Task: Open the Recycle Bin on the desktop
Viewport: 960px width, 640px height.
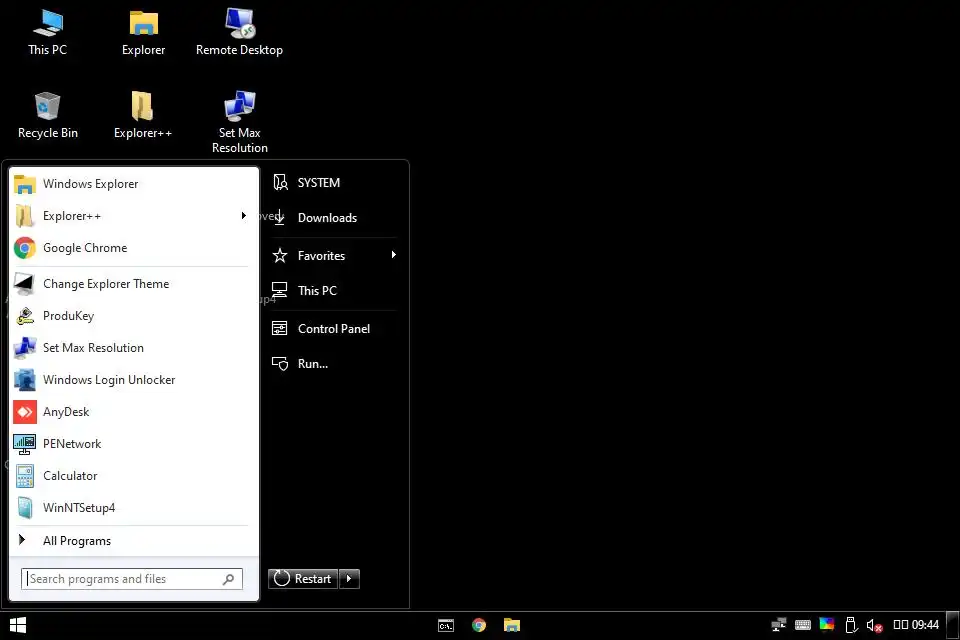Action: tap(48, 115)
